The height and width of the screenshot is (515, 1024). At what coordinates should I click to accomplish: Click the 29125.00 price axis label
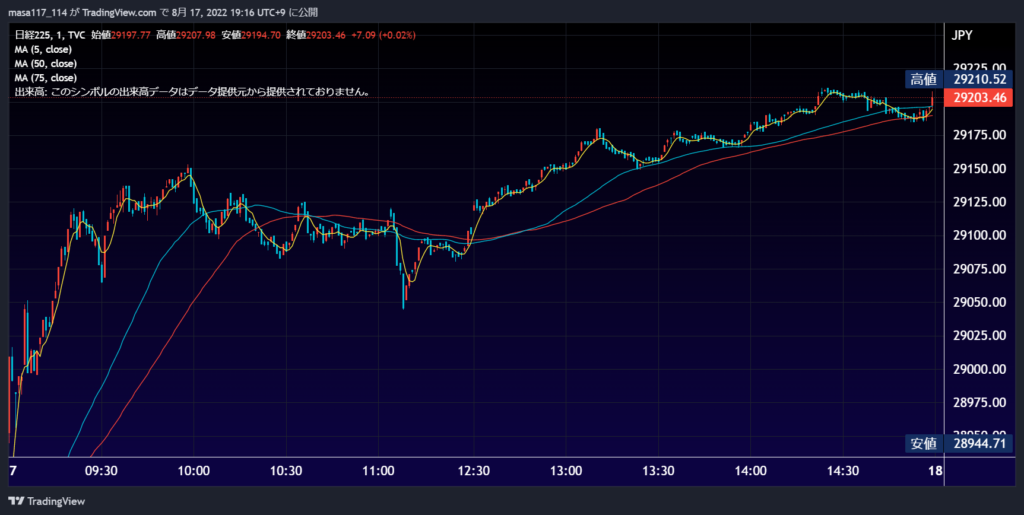coord(980,202)
